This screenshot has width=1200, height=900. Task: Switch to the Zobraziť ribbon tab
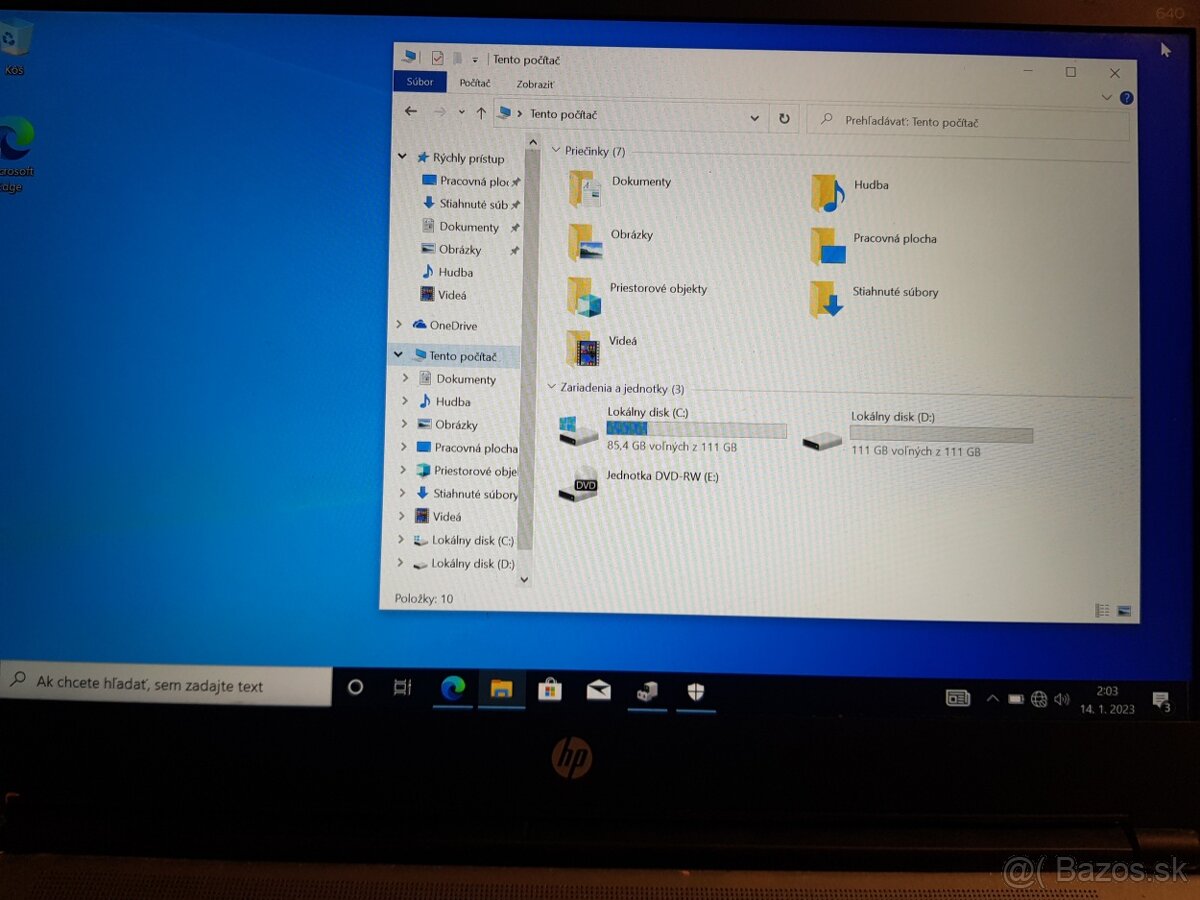tap(534, 84)
